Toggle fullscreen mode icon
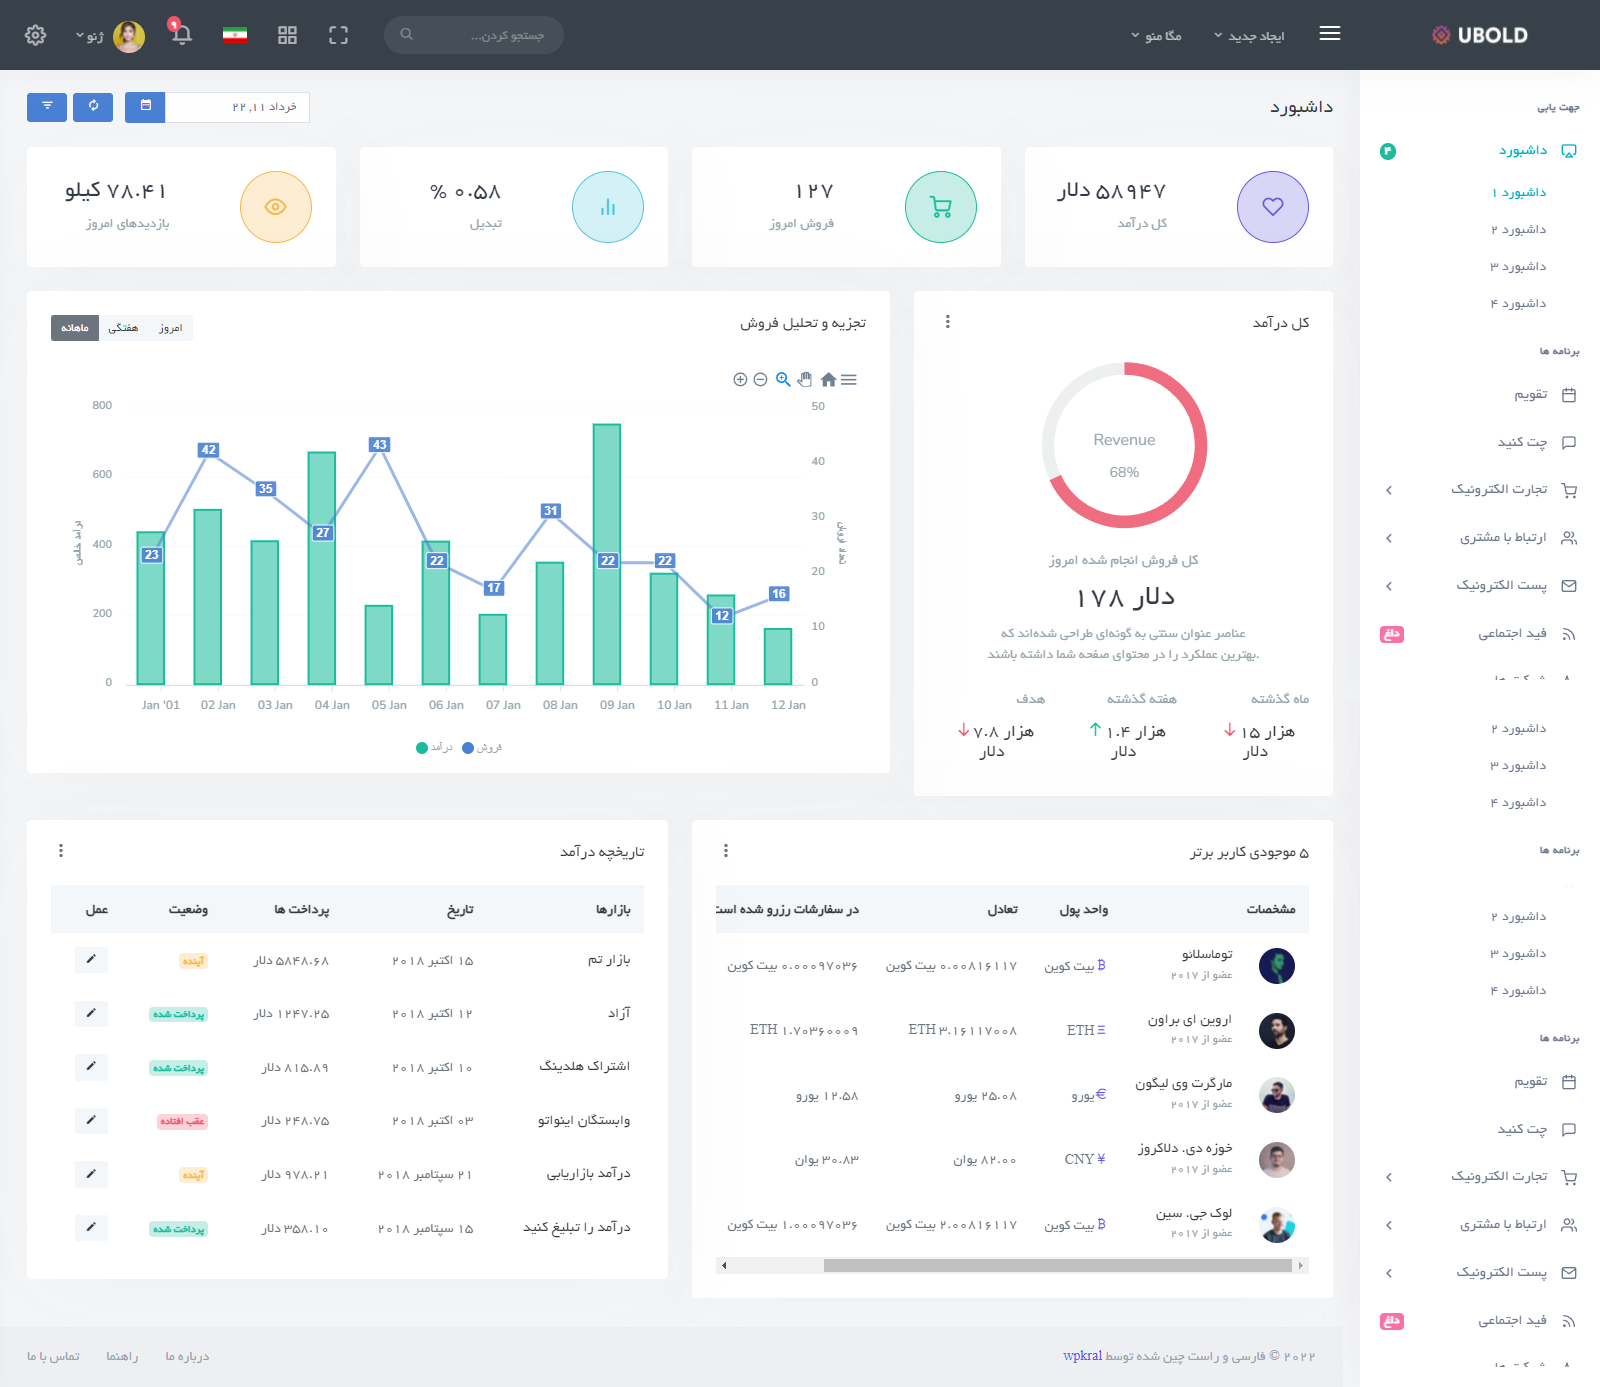This screenshot has height=1387, width=1600. click(338, 35)
